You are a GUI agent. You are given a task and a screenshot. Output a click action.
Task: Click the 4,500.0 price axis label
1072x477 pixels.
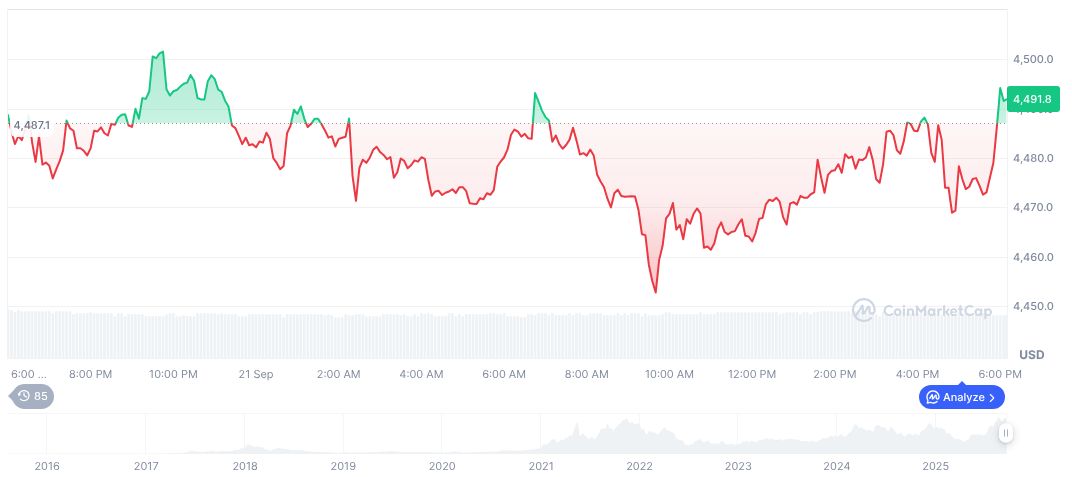click(x=1033, y=60)
